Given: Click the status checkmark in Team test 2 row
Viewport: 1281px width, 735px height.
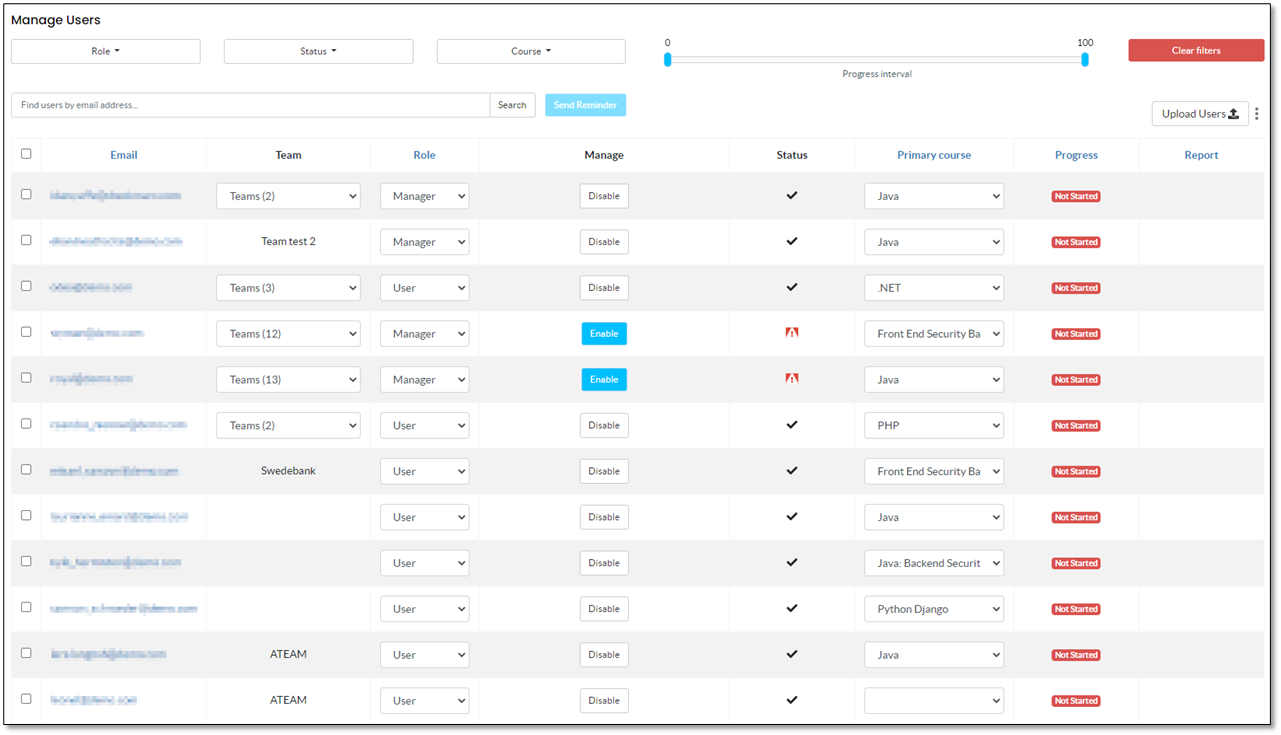Looking at the screenshot, I should (x=792, y=242).
